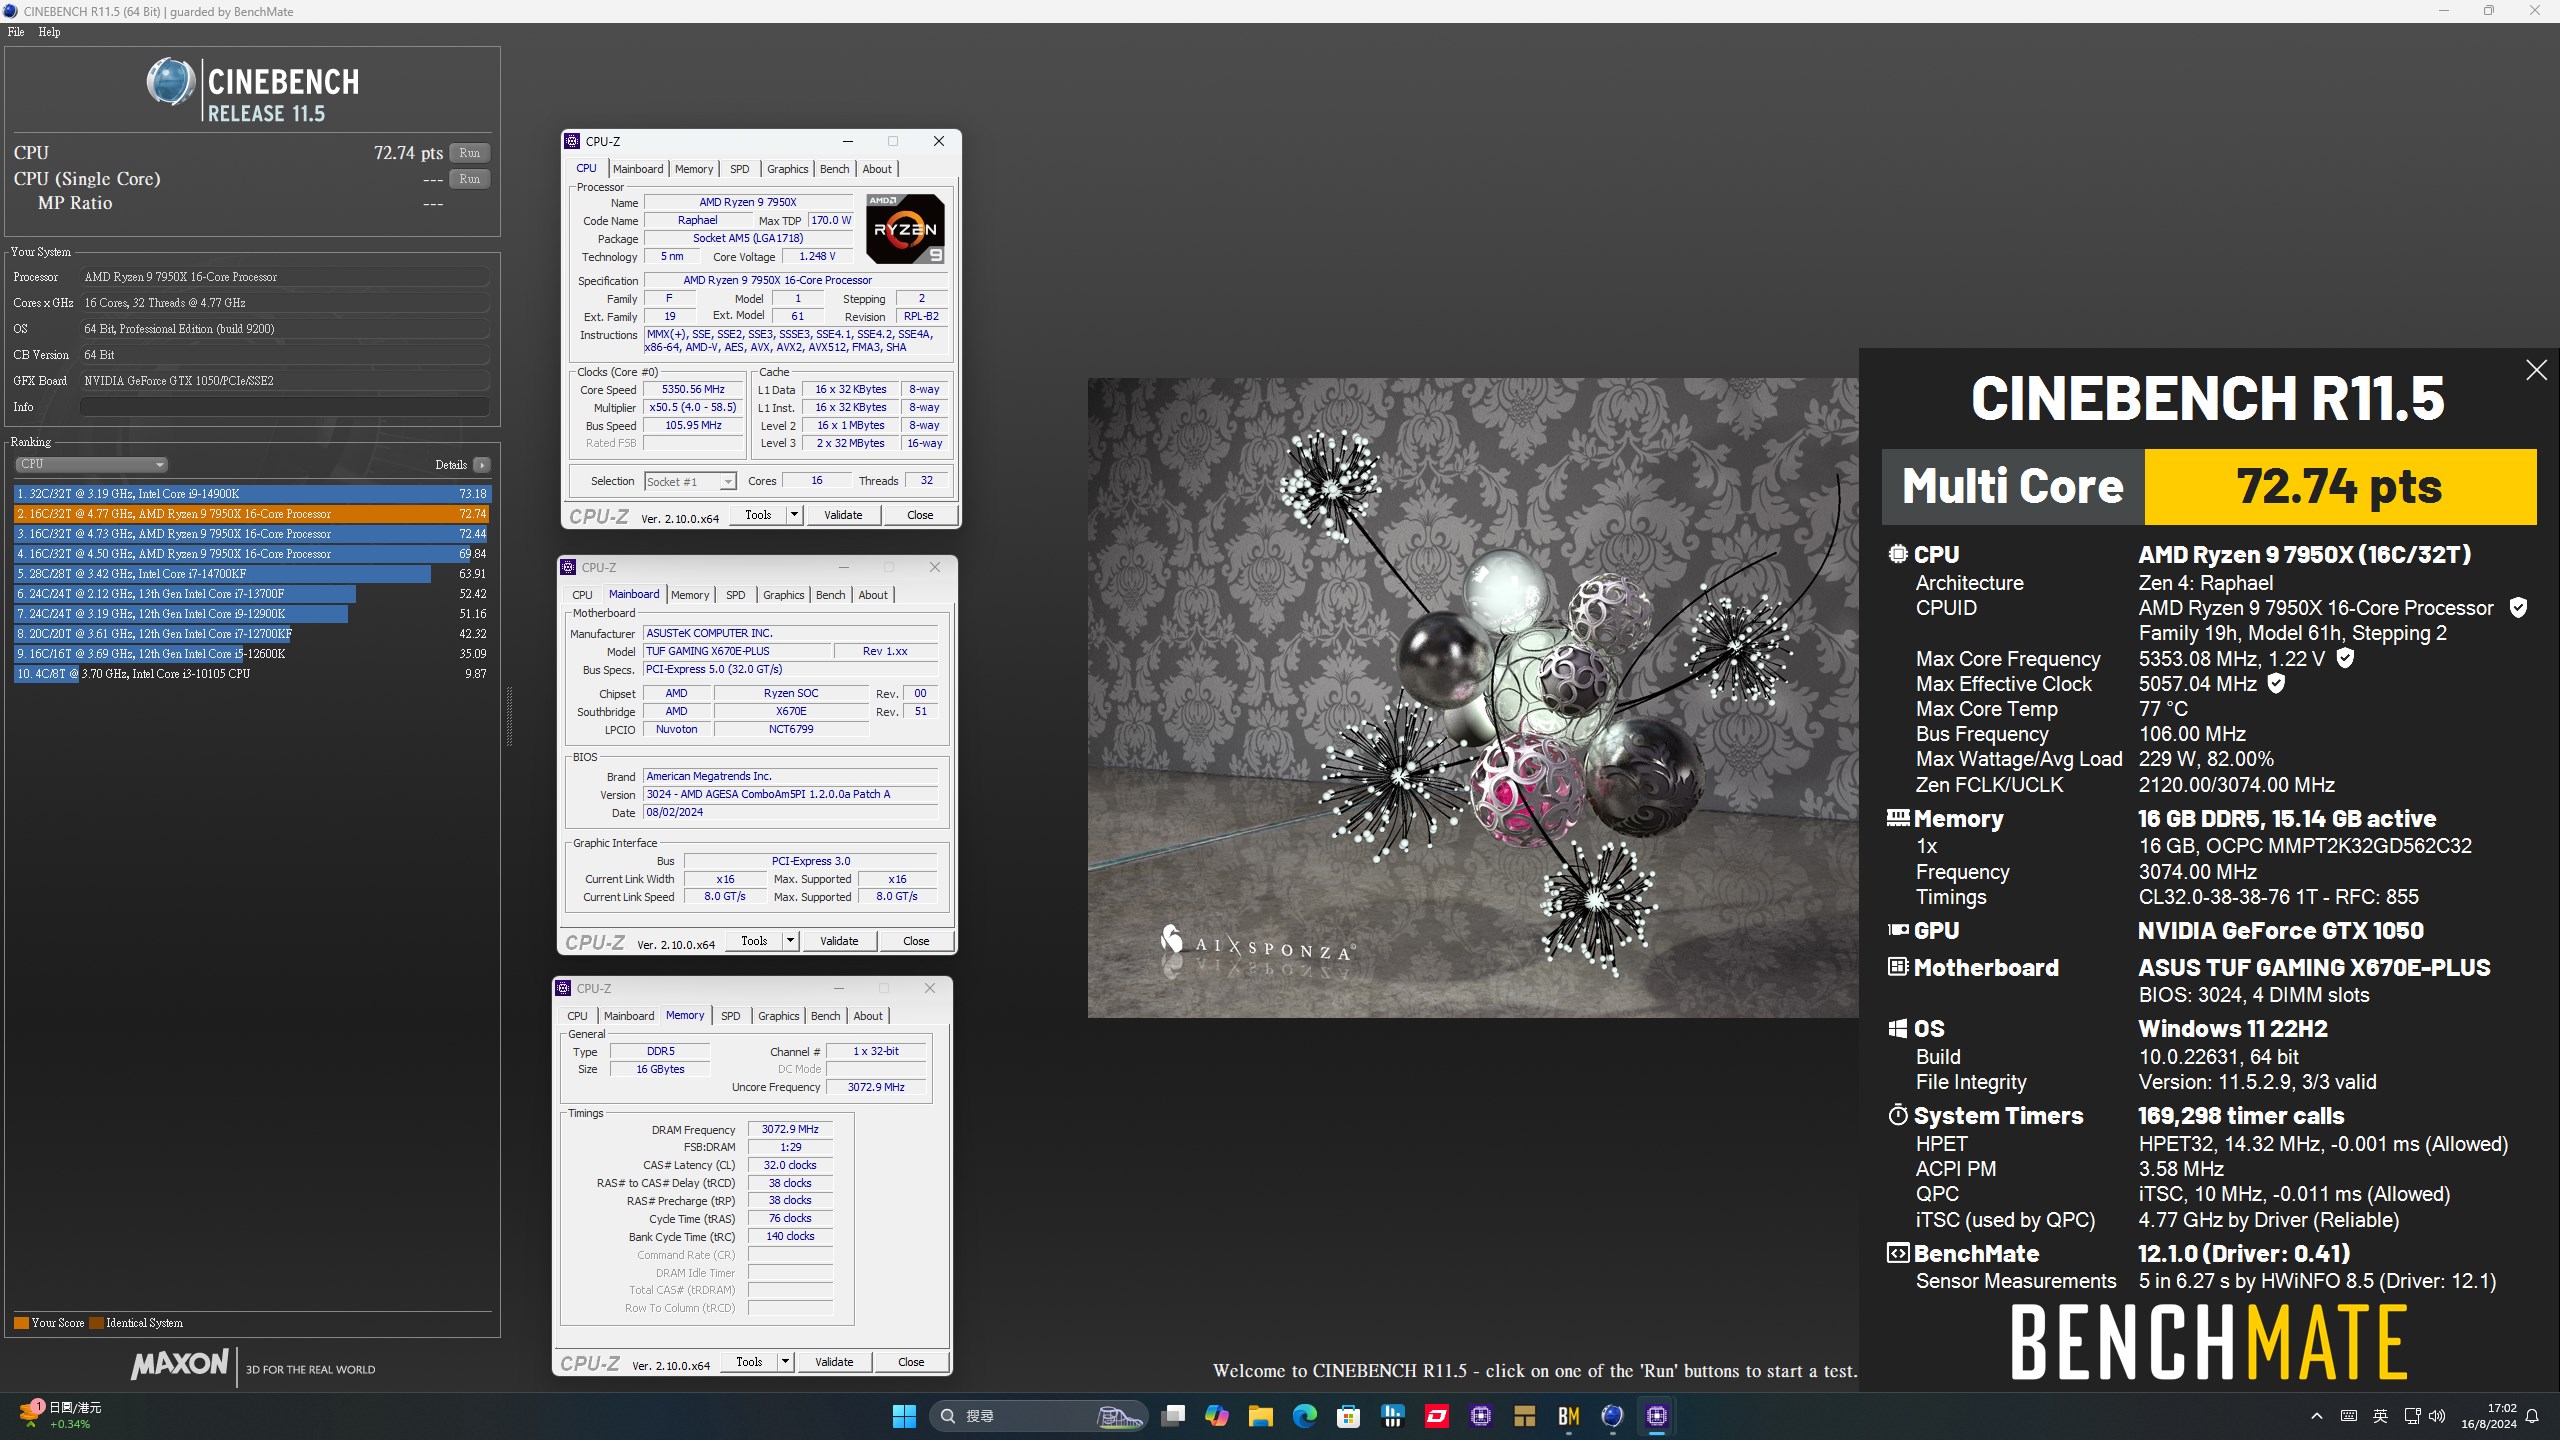The image size is (2560, 1440).
Task: Click the red square taskbar icon
Action: (1437, 1416)
